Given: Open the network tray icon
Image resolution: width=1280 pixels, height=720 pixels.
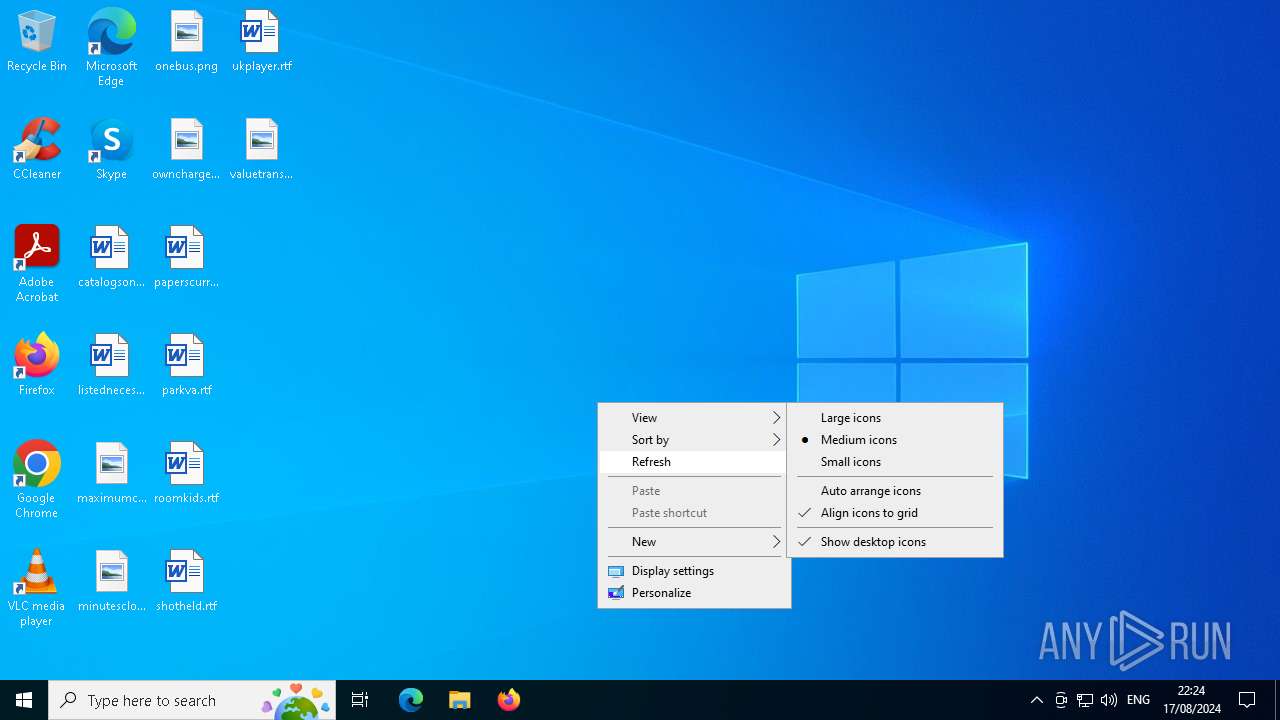Looking at the screenshot, I should point(1084,700).
